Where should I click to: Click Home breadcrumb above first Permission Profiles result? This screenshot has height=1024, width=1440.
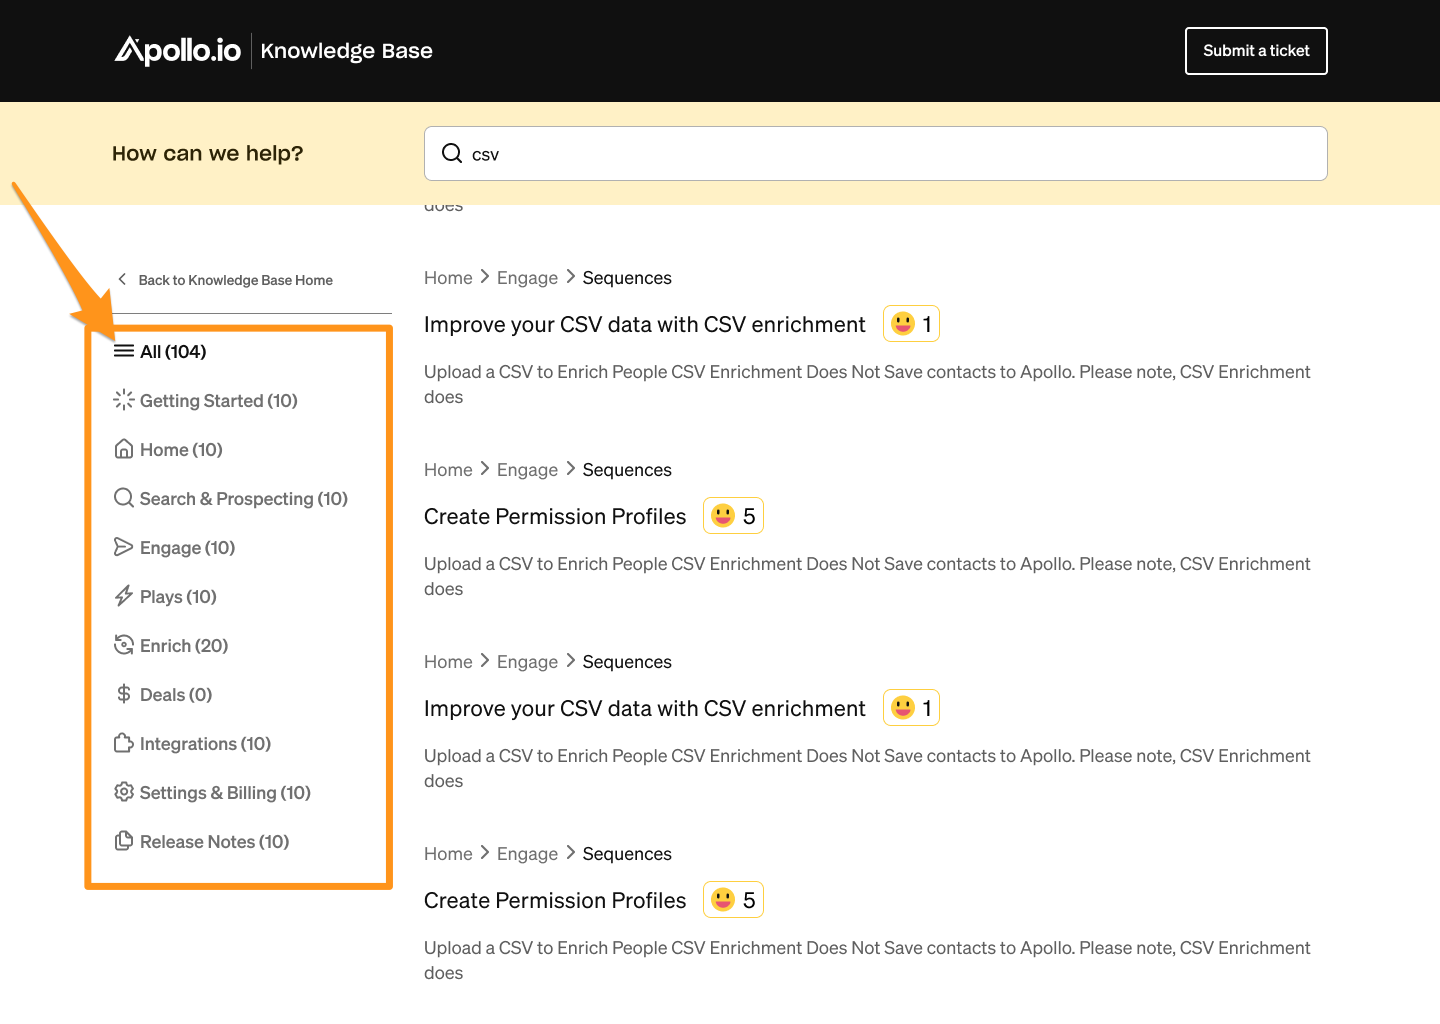pos(448,470)
